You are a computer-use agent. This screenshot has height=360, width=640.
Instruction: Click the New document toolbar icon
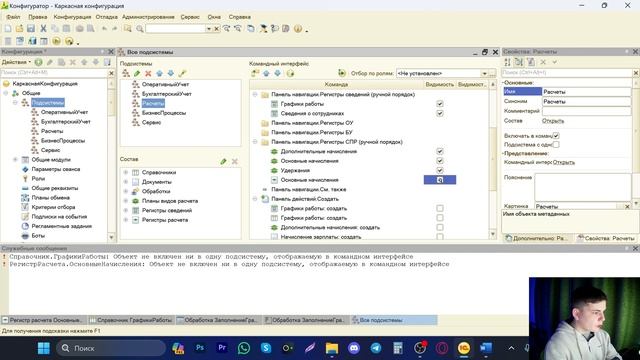tap(8, 29)
